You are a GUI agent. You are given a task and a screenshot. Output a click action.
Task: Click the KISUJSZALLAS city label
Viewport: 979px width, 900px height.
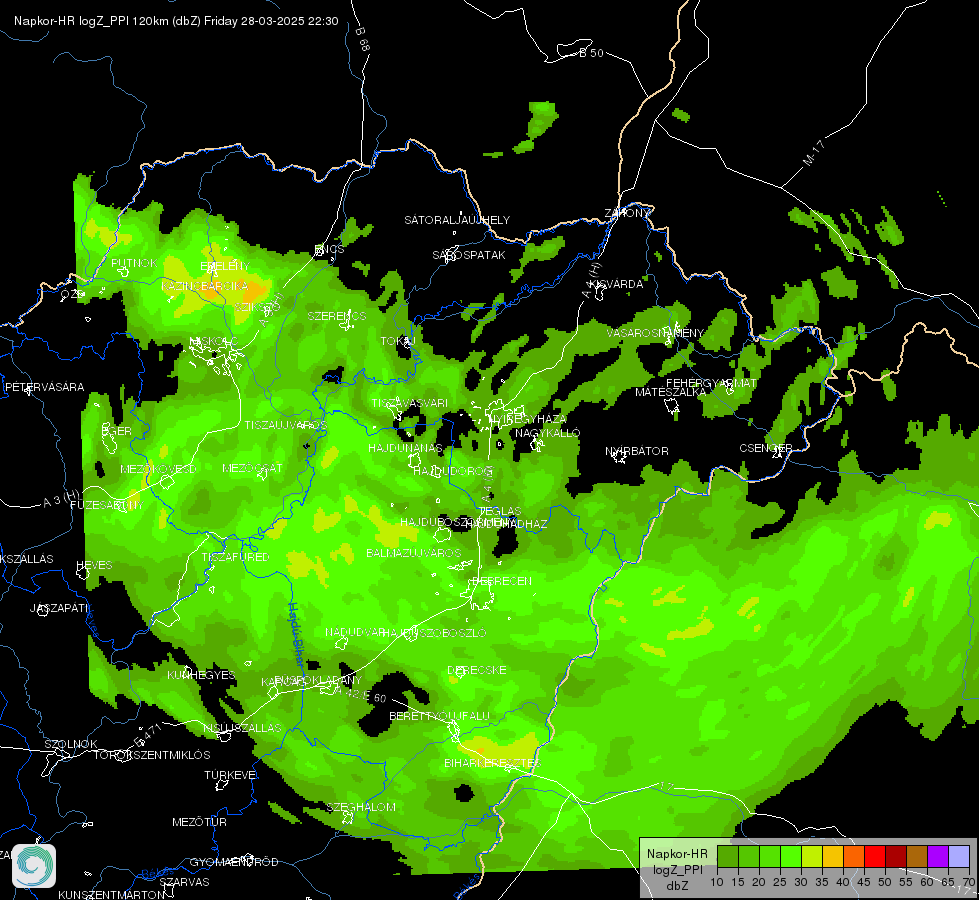[242, 728]
